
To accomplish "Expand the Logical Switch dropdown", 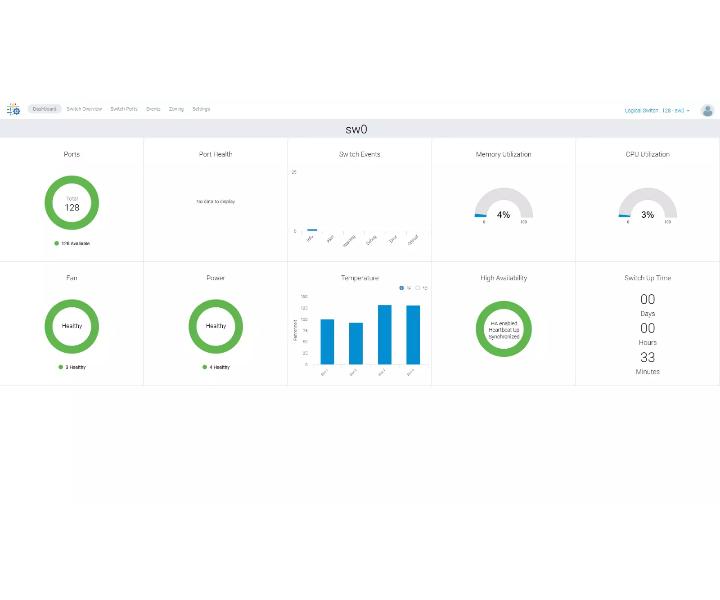I will coord(657,110).
